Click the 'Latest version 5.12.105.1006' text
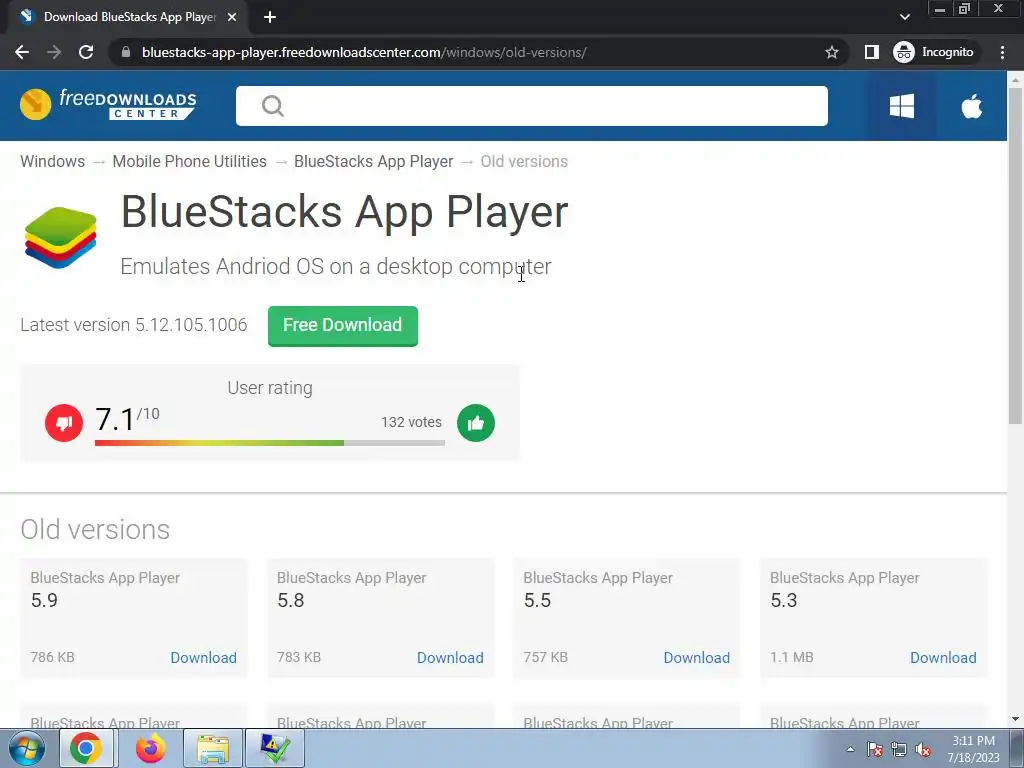The width and height of the screenshot is (1024, 768). pyautogui.click(x=133, y=325)
